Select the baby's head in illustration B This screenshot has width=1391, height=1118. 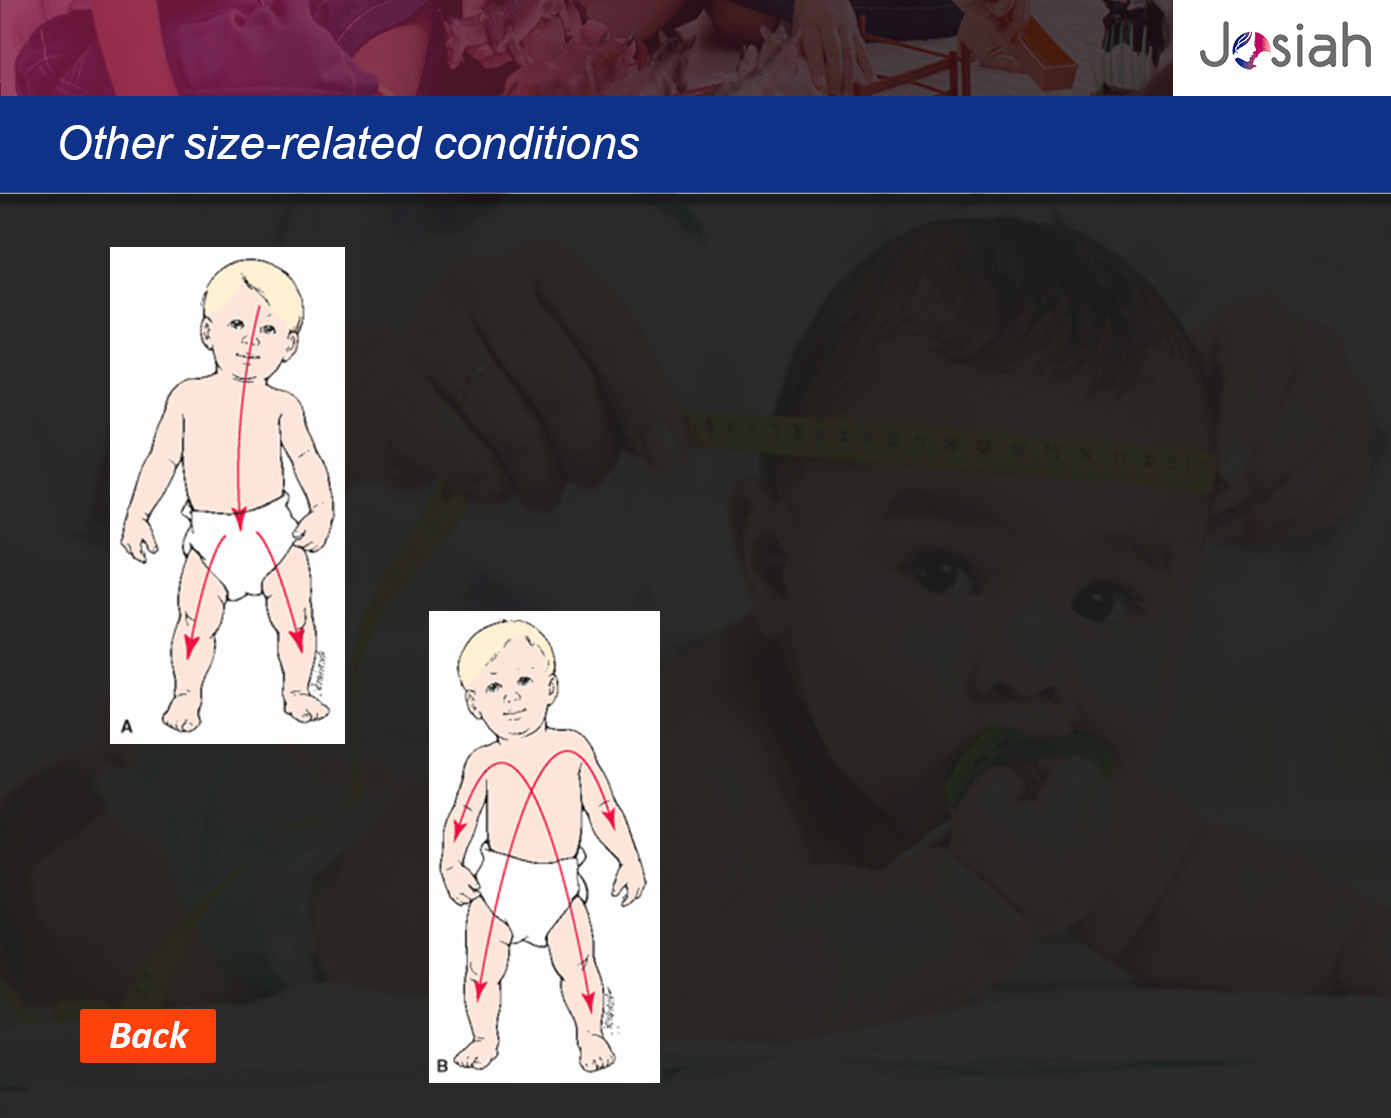(x=508, y=680)
